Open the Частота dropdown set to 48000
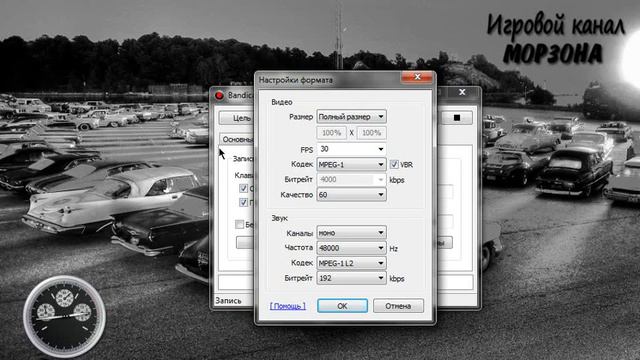640x360 pixels. [x=351, y=248]
